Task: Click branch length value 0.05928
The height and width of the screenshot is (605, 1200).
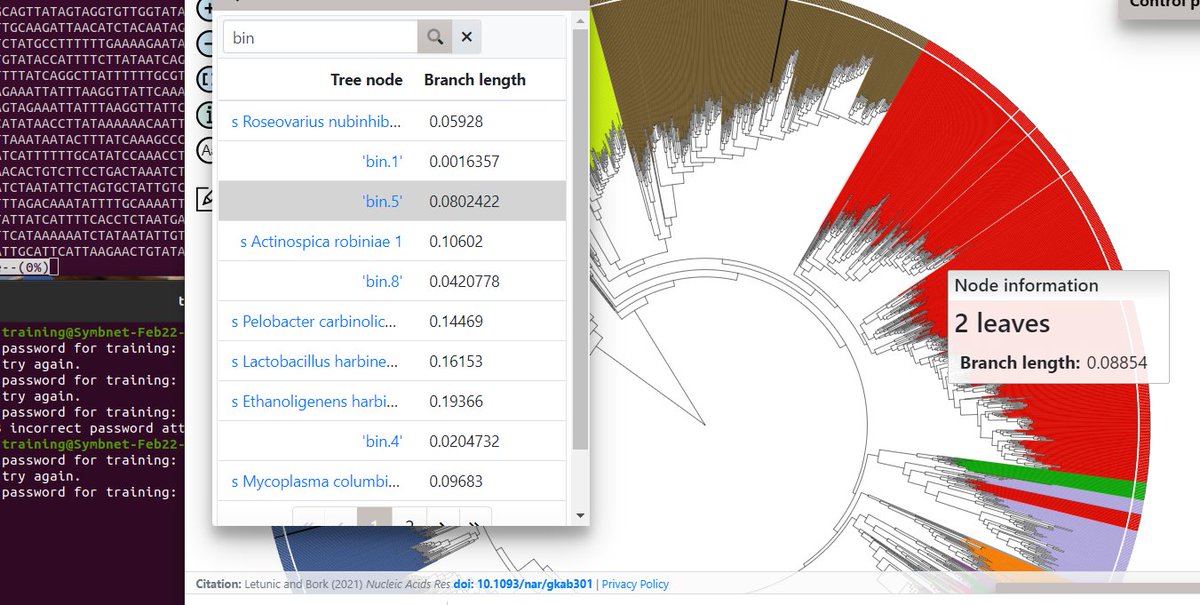Action: (x=456, y=122)
